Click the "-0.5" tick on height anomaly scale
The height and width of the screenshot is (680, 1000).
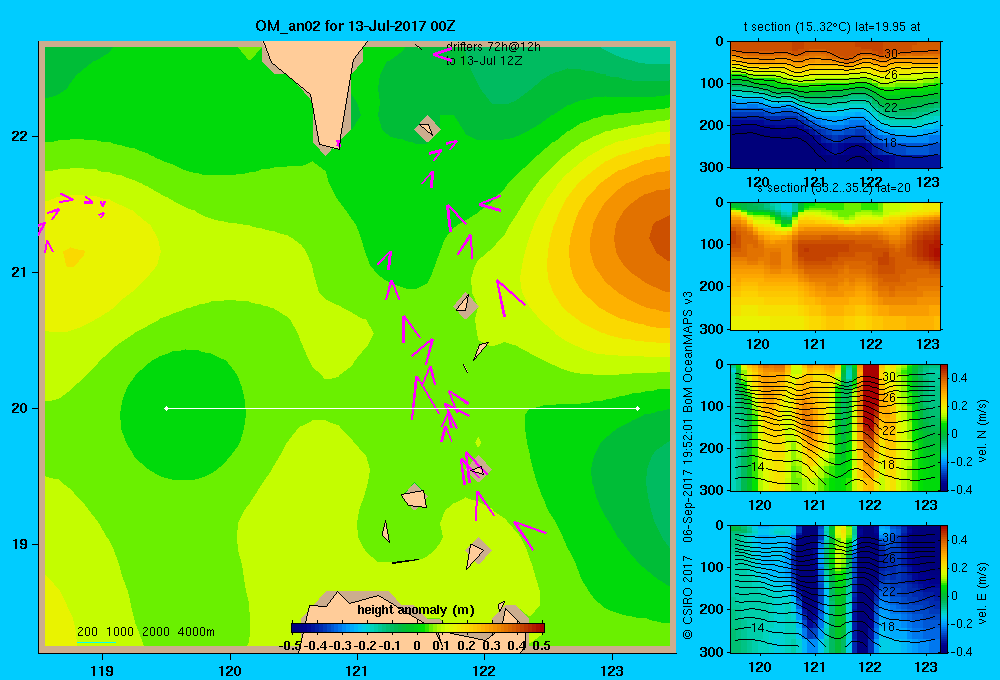click(290, 646)
